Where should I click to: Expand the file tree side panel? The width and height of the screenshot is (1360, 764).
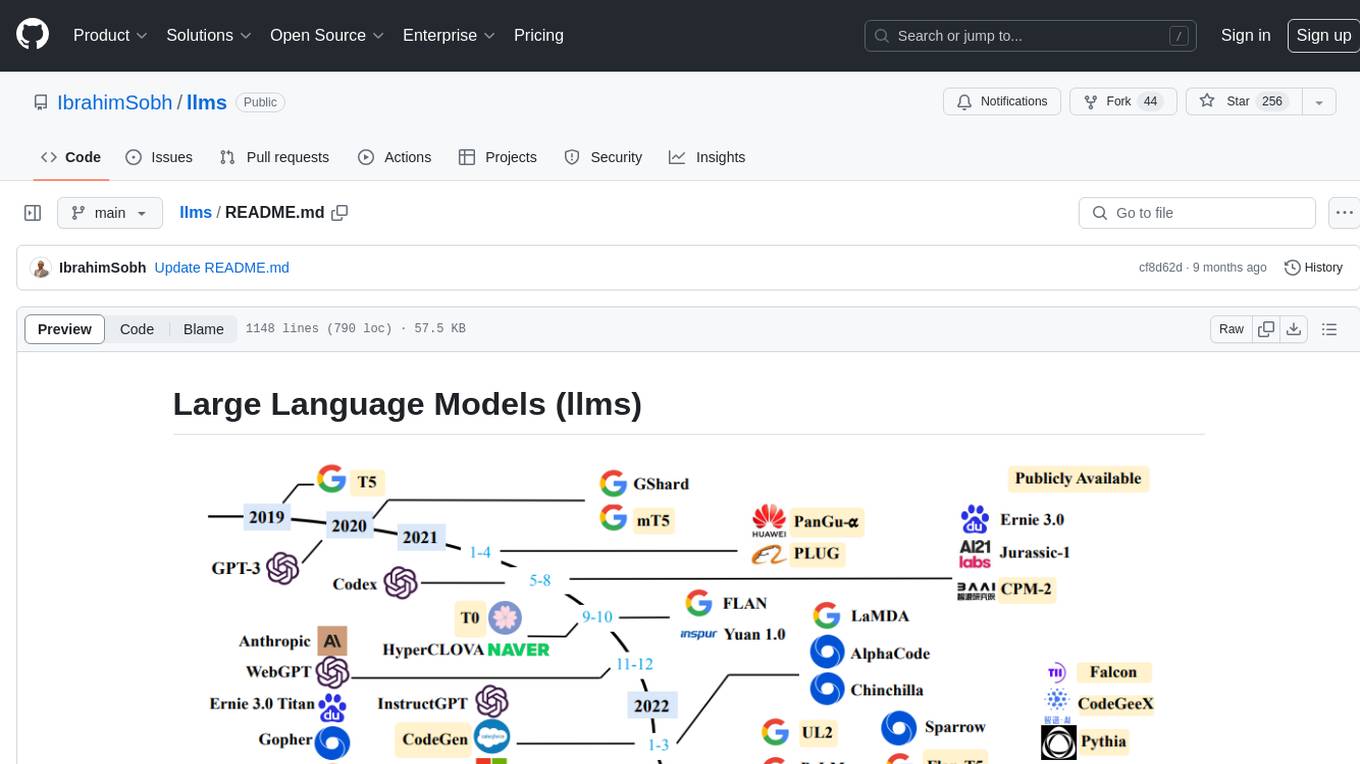[x=32, y=213]
